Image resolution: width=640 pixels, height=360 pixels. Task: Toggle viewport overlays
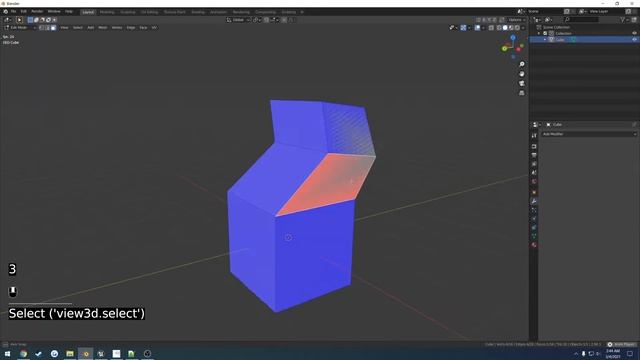click(478, 28)
